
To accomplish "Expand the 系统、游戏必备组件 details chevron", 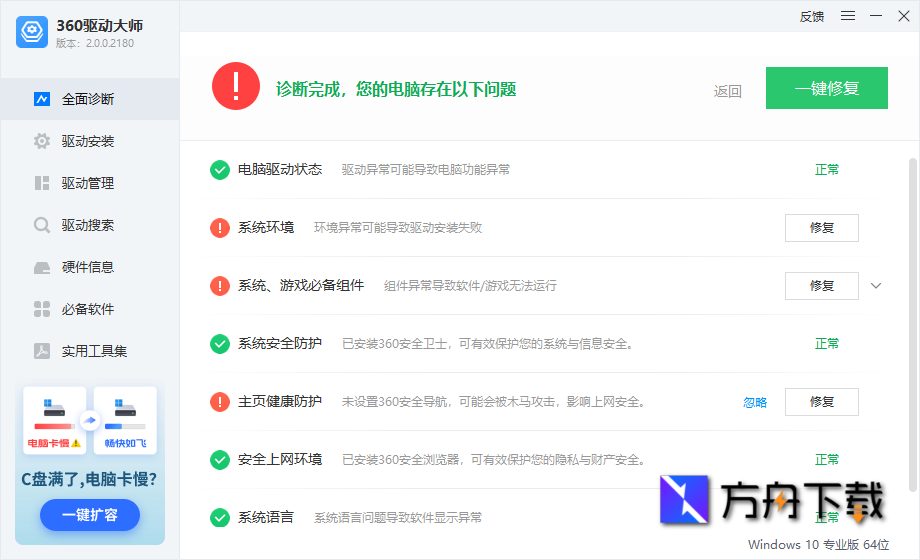I will click(x=876, y=286).
